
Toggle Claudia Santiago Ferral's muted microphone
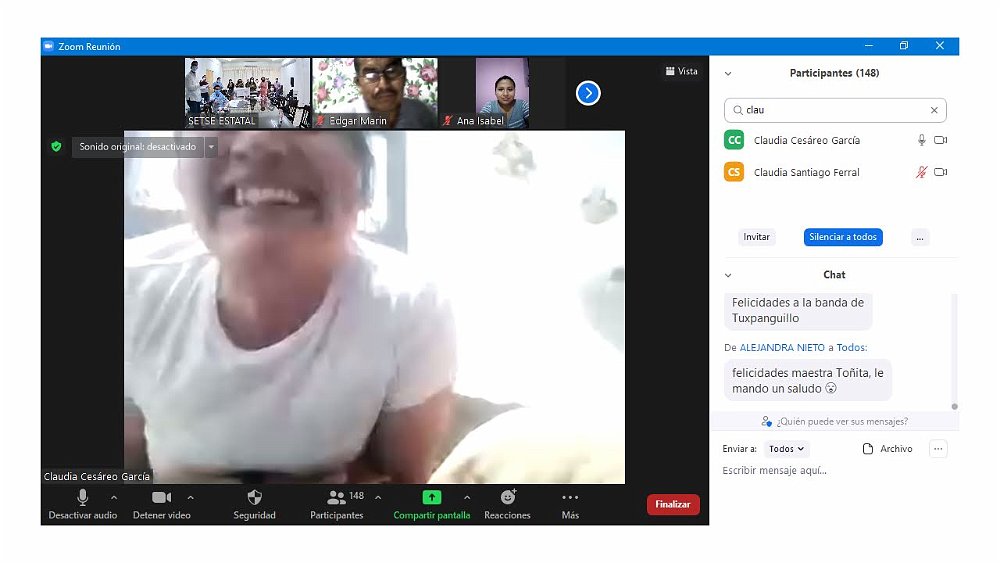point(921,172)
